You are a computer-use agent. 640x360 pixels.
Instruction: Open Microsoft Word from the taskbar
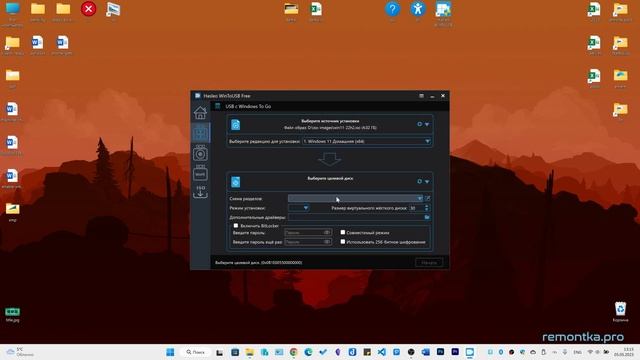426,352
